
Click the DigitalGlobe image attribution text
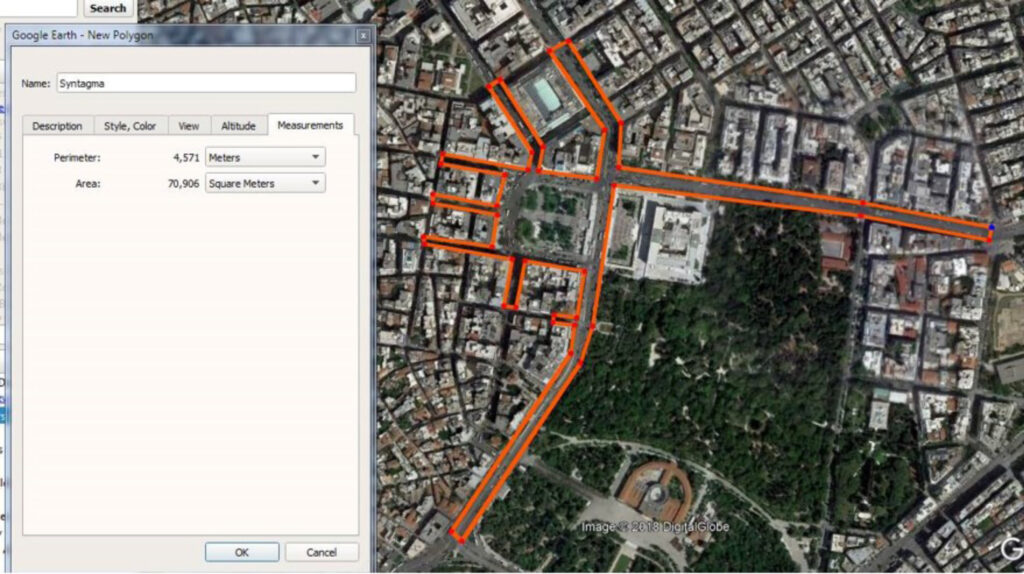click(656, 527)
